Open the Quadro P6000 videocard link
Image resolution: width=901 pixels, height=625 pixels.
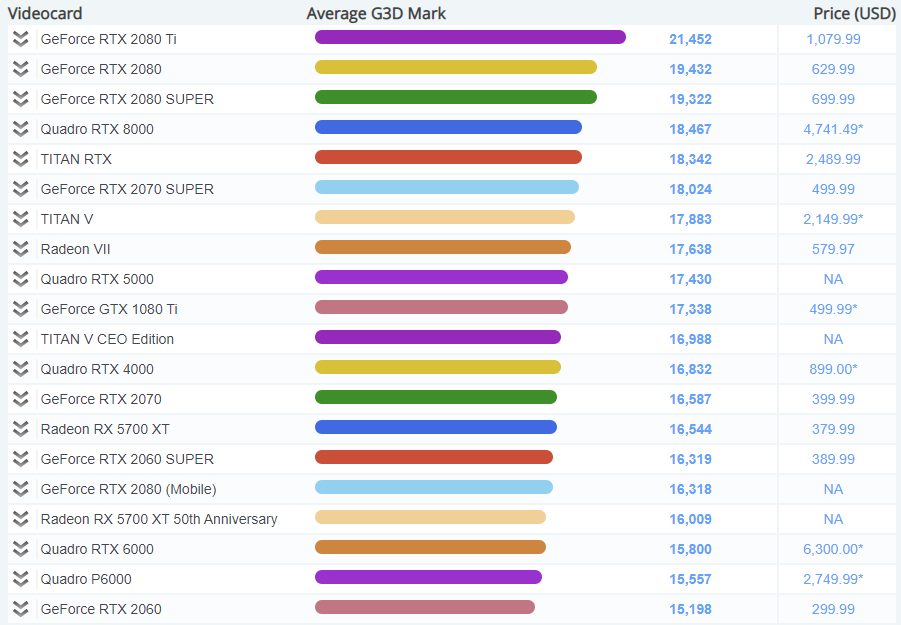click(x=86, y=579)
